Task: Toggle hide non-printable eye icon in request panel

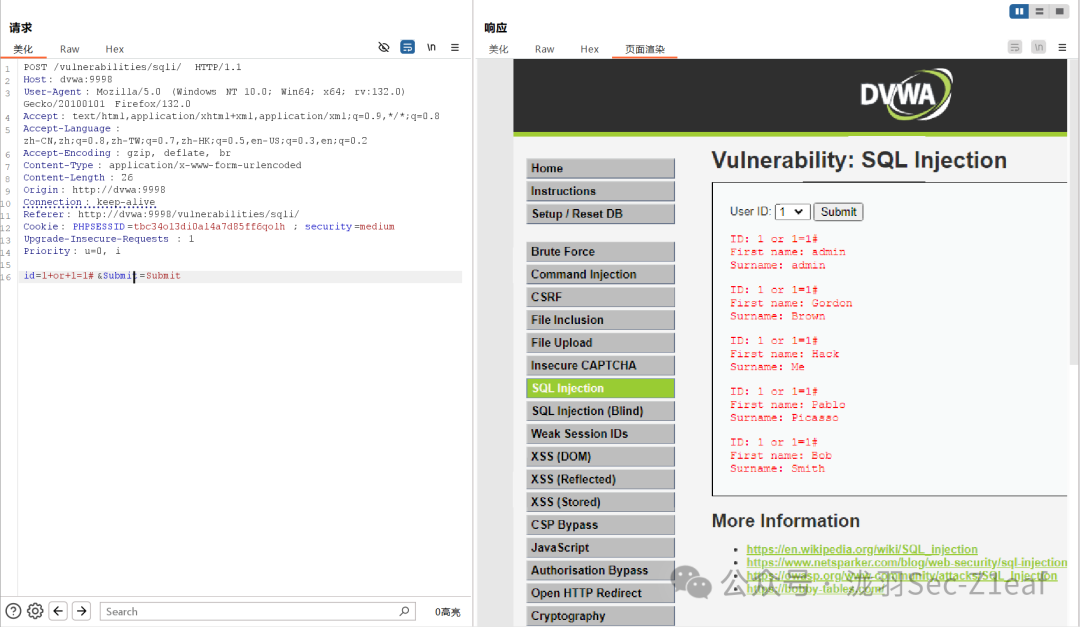Action: pos(384,48)
